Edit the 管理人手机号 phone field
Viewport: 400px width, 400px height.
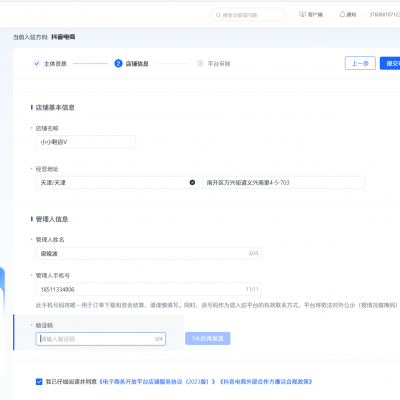(x=149, y=289)
